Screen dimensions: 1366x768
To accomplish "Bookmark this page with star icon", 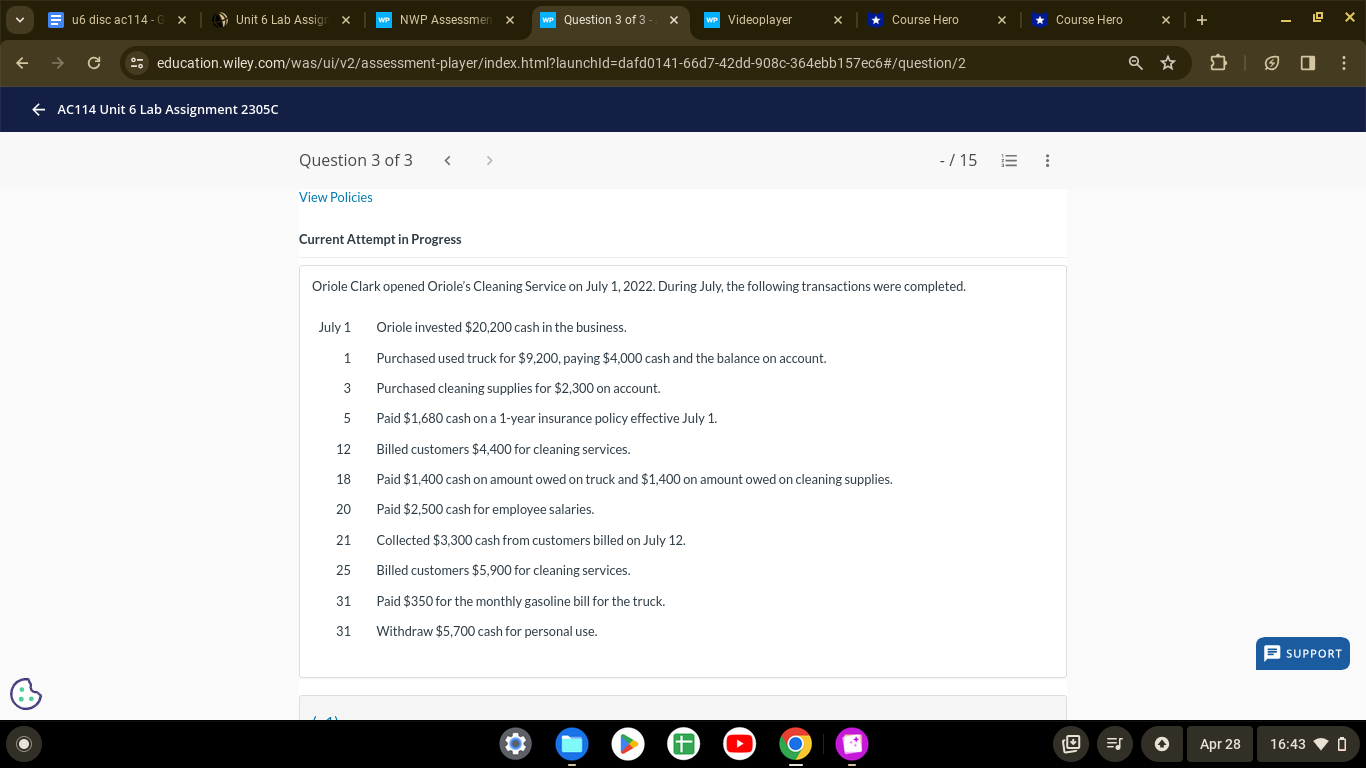I will point(1167,63).
